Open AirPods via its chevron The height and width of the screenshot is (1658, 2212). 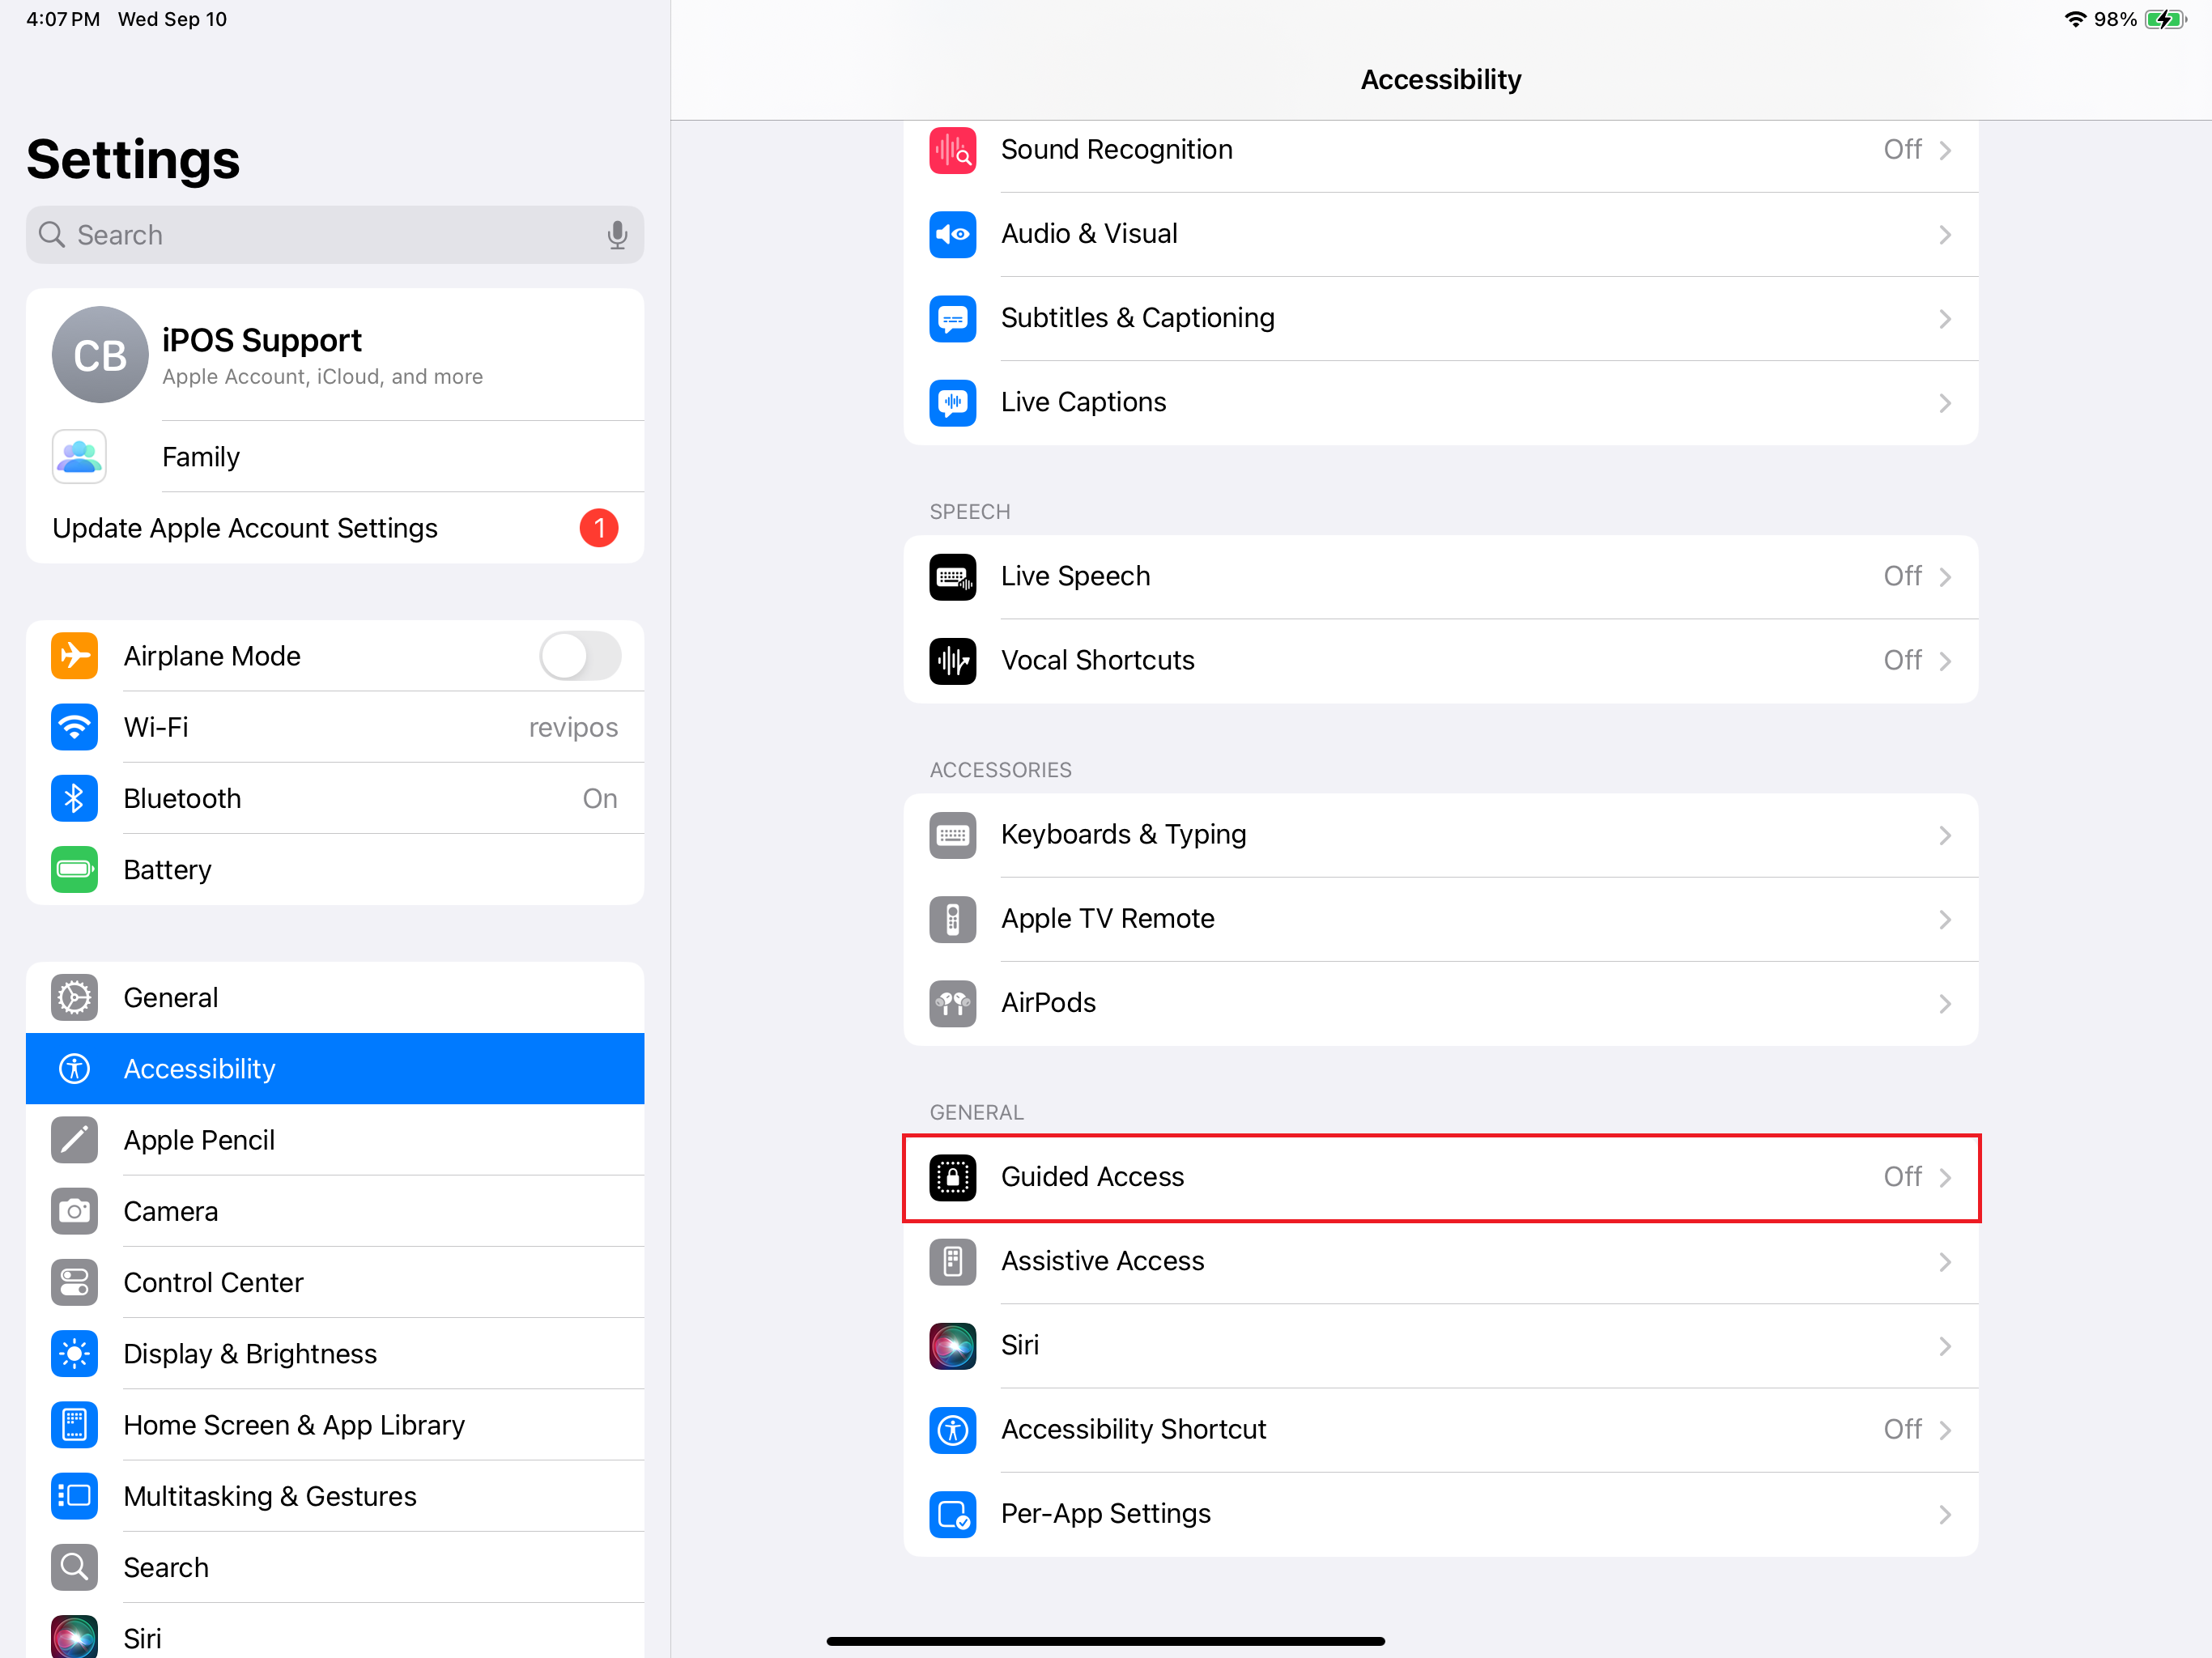coord(1945,1003)
